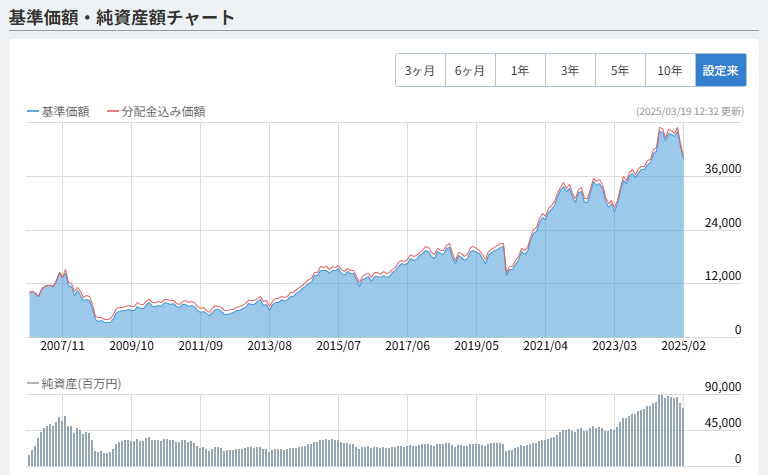The image size is (768, 475).
Task: Switch chart range to 3年
Action: 570,71
